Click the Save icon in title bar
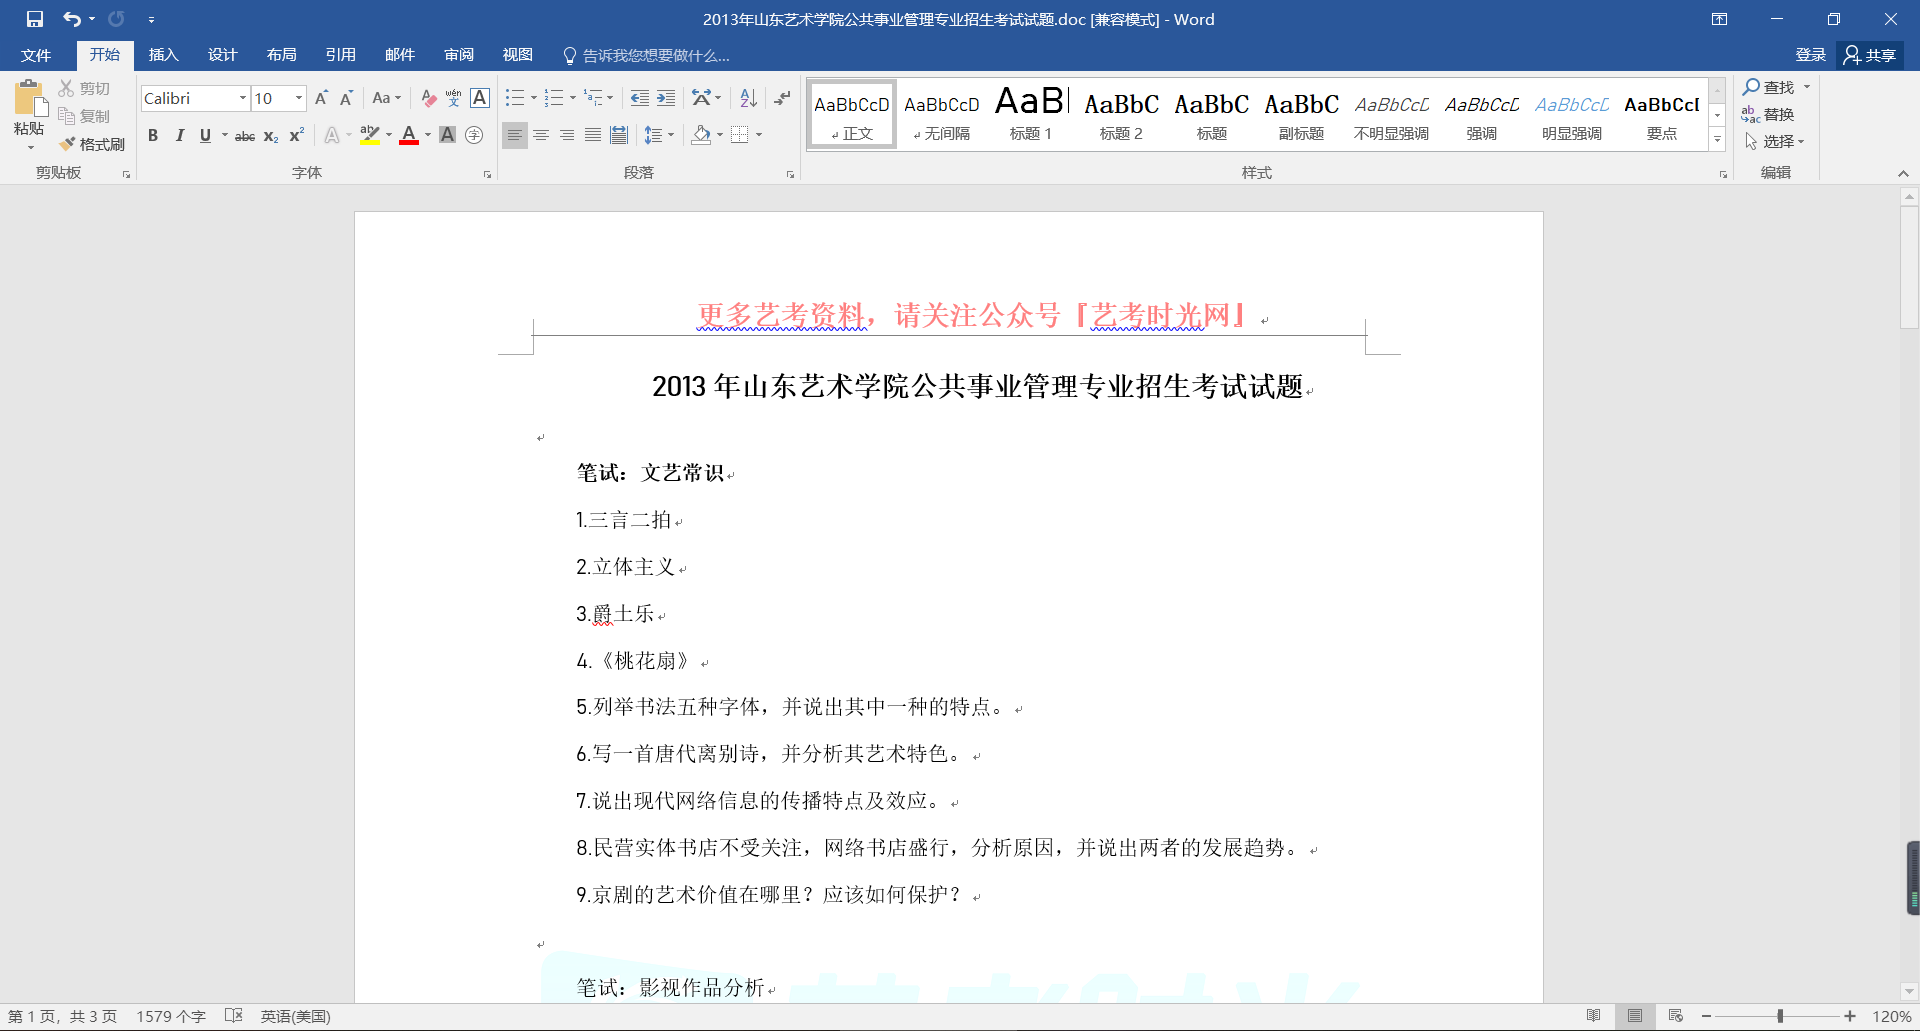1920x1031 pixels. 35,19
